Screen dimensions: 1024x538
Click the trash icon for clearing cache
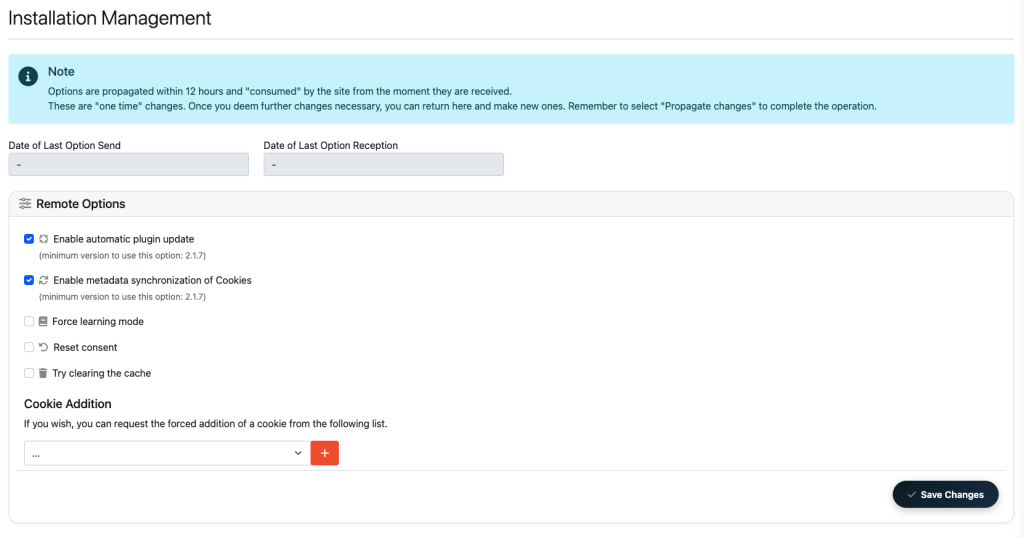(x=43, y=374)
